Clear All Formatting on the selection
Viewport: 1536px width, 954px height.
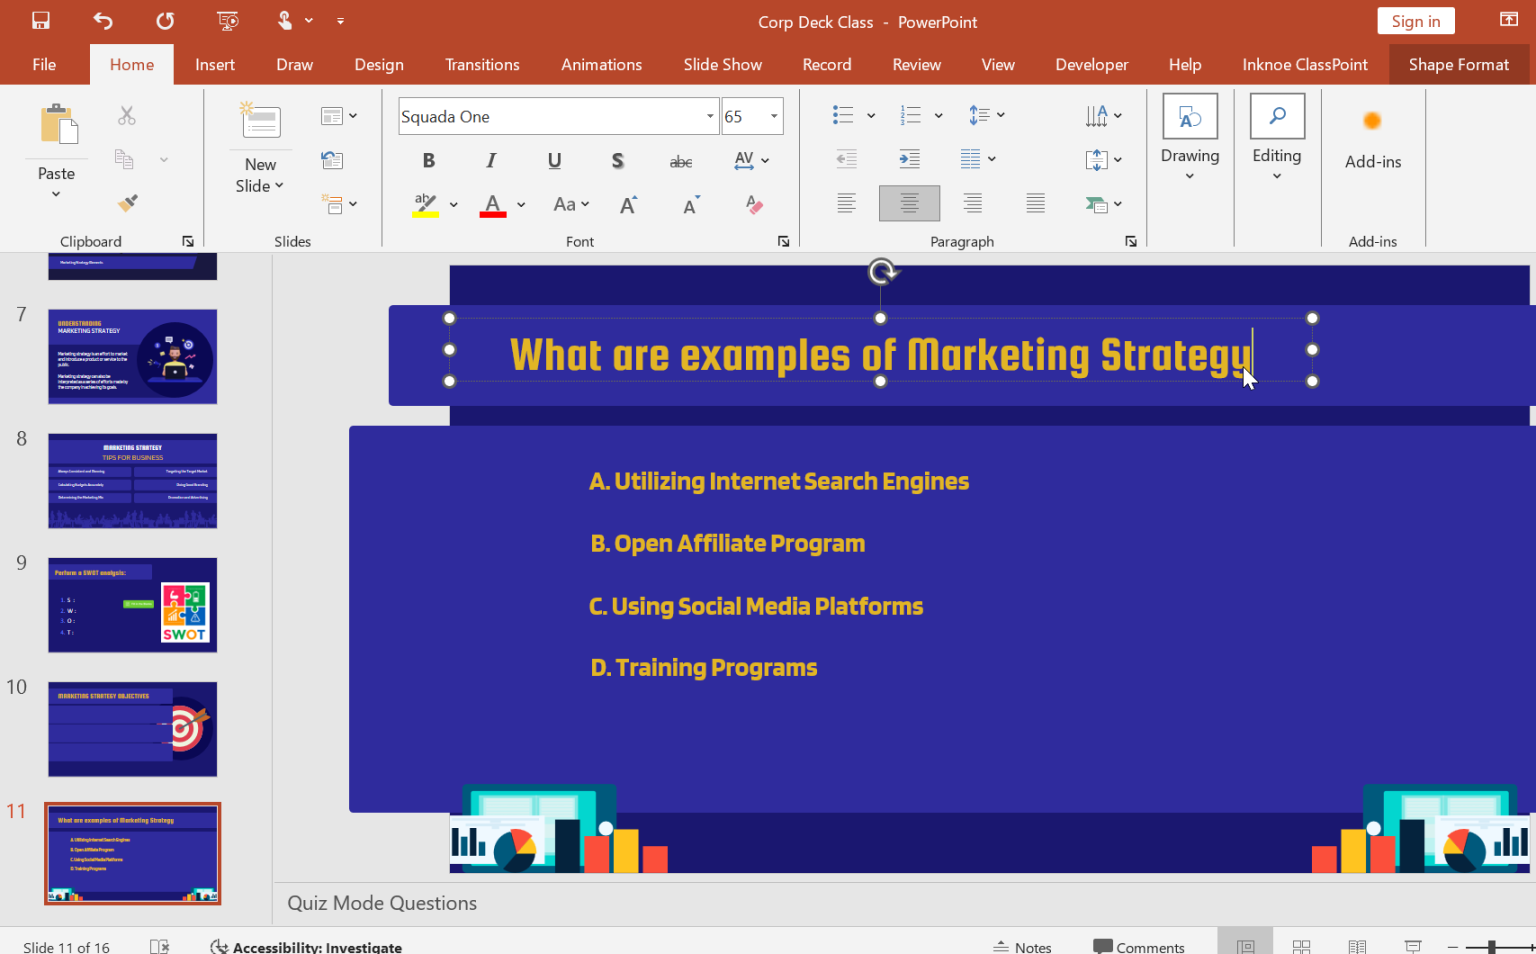754,203
